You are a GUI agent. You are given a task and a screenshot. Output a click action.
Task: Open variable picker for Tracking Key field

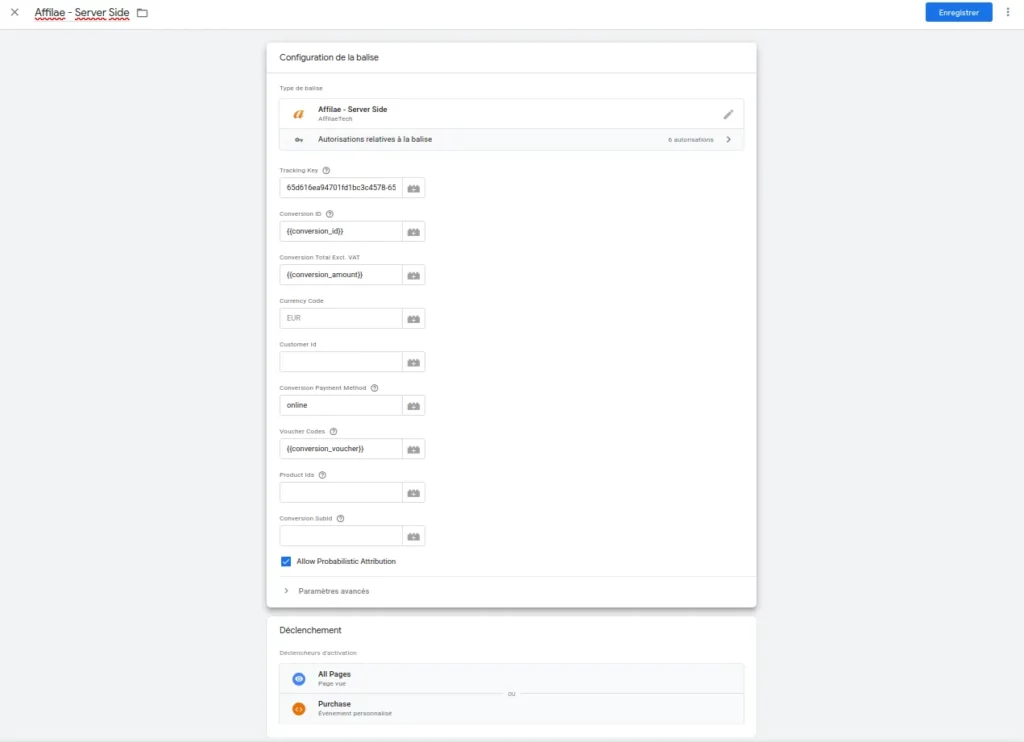pyautogui.click(x=413, y=188)
